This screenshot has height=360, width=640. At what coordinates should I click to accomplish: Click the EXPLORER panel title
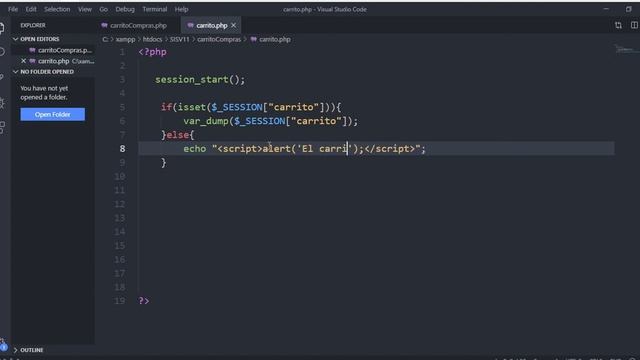[x=33, y=25]
